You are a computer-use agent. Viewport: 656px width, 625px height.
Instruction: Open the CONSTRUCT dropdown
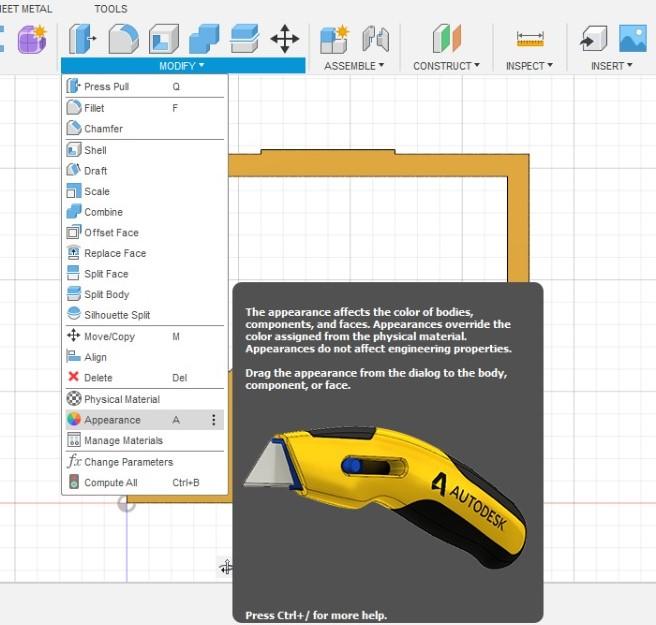tap(446, 66)
